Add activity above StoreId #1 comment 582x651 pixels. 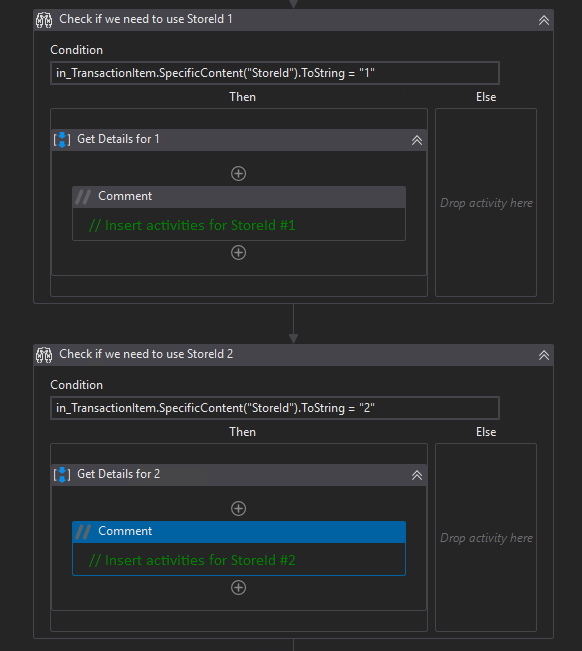tap(238, 174)
